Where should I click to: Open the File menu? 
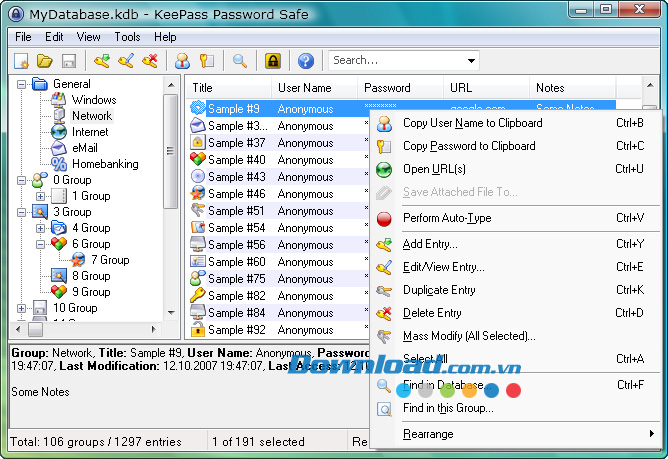pos(23,37)
